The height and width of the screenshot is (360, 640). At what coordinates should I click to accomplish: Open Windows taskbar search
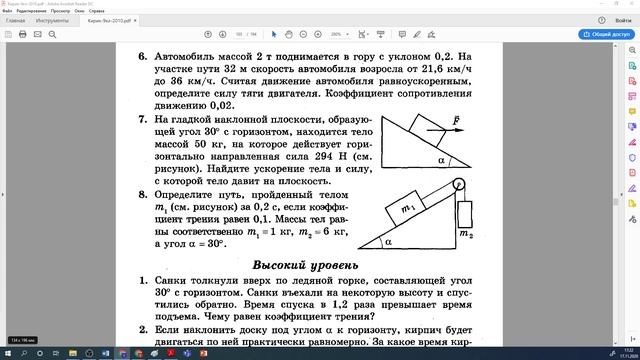24,353
